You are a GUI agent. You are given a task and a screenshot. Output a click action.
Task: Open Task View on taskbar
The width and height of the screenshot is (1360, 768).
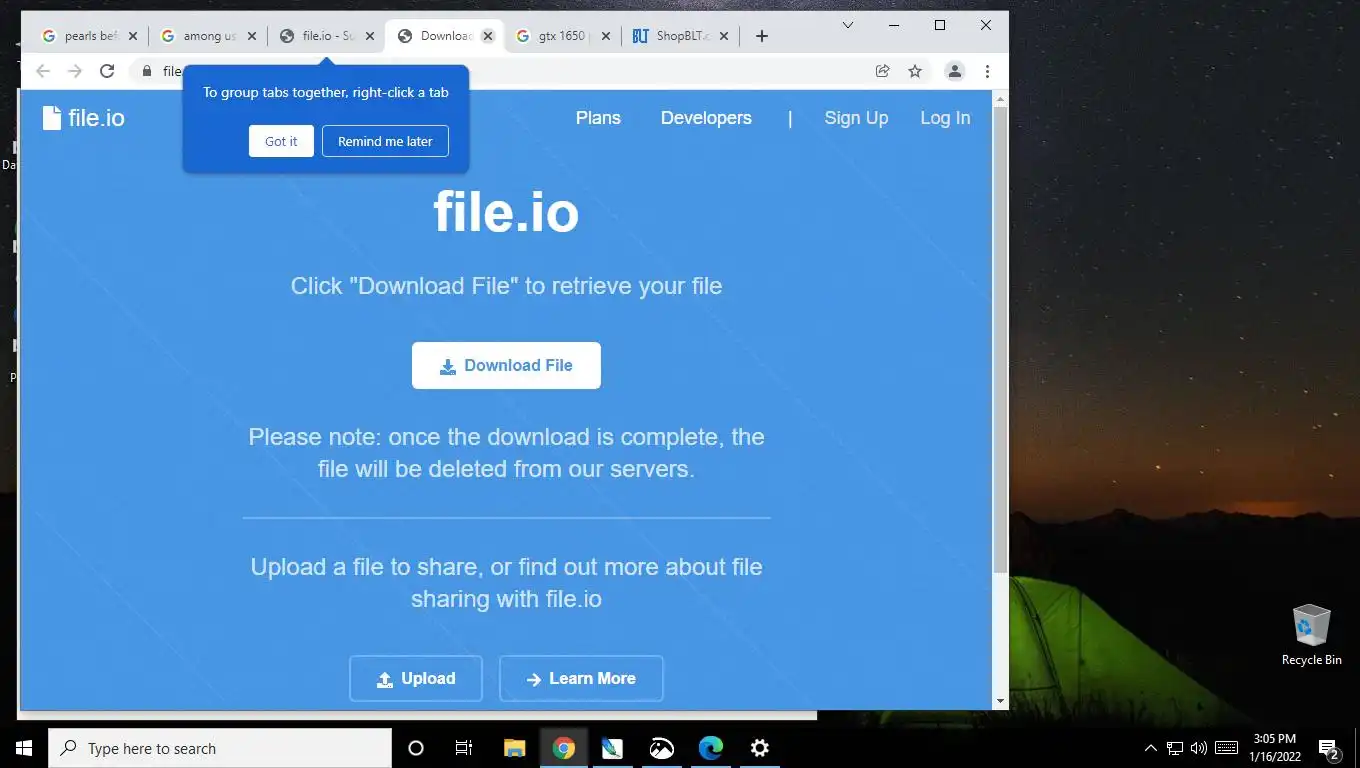click(464, 748)
